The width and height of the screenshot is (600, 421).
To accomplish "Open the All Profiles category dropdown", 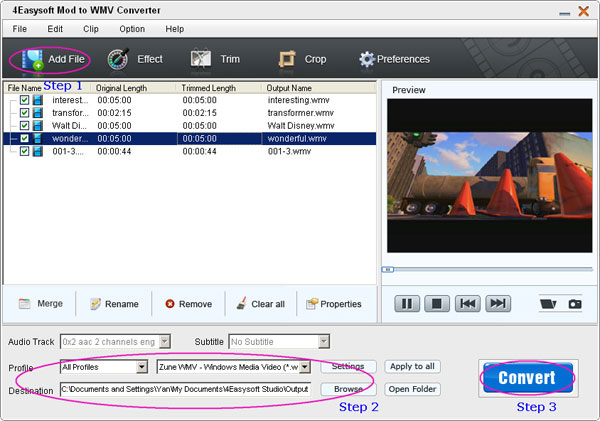I will tap(142, 367).
